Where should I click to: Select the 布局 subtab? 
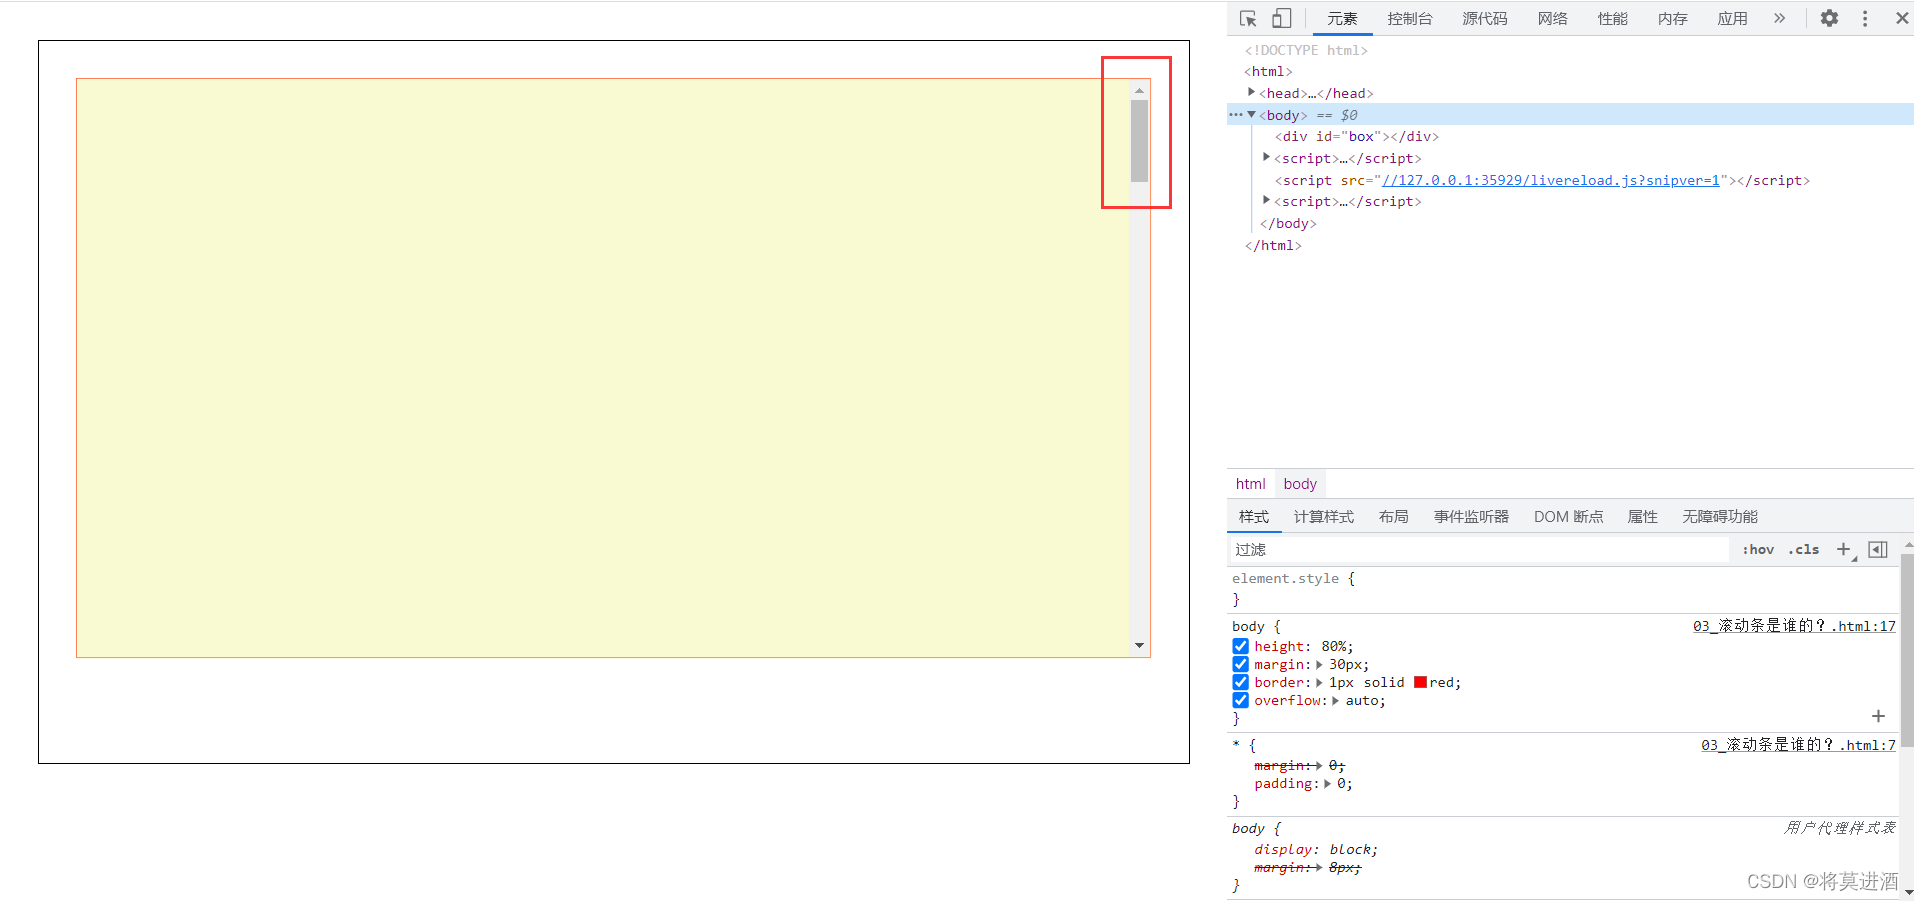pyautogui.click(x=1394, y=516)
